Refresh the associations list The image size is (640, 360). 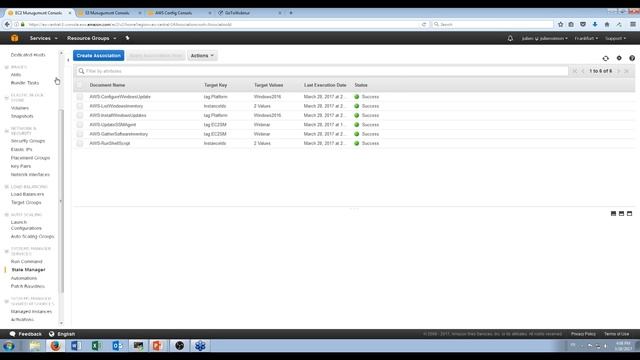point(606,58)
